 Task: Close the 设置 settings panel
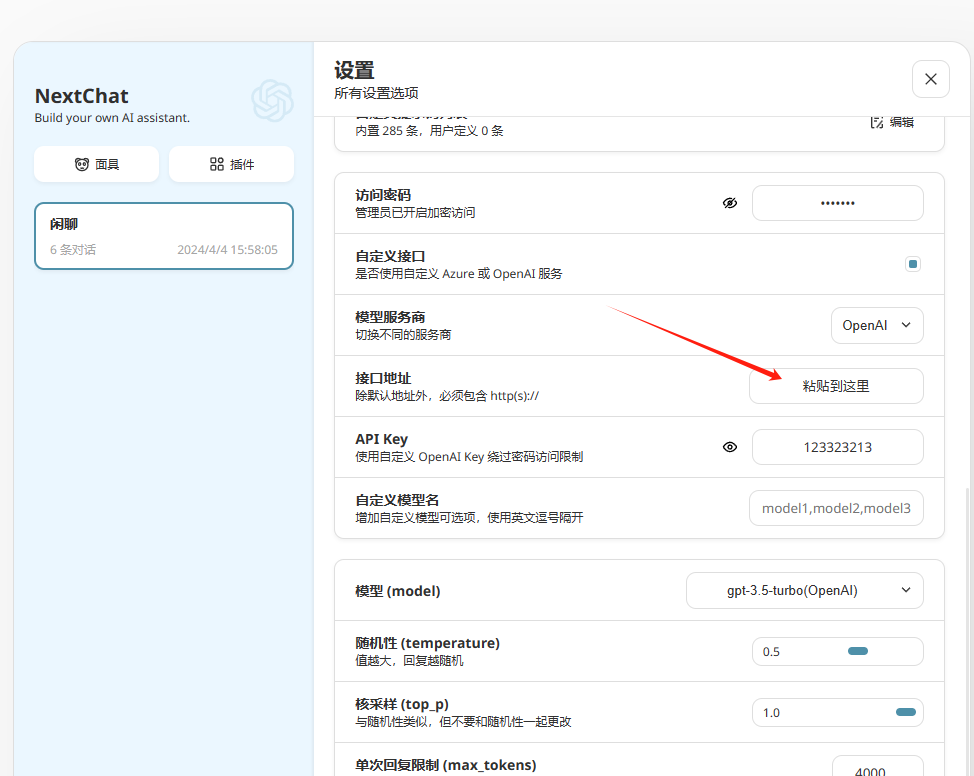click(x=931, y=79)
